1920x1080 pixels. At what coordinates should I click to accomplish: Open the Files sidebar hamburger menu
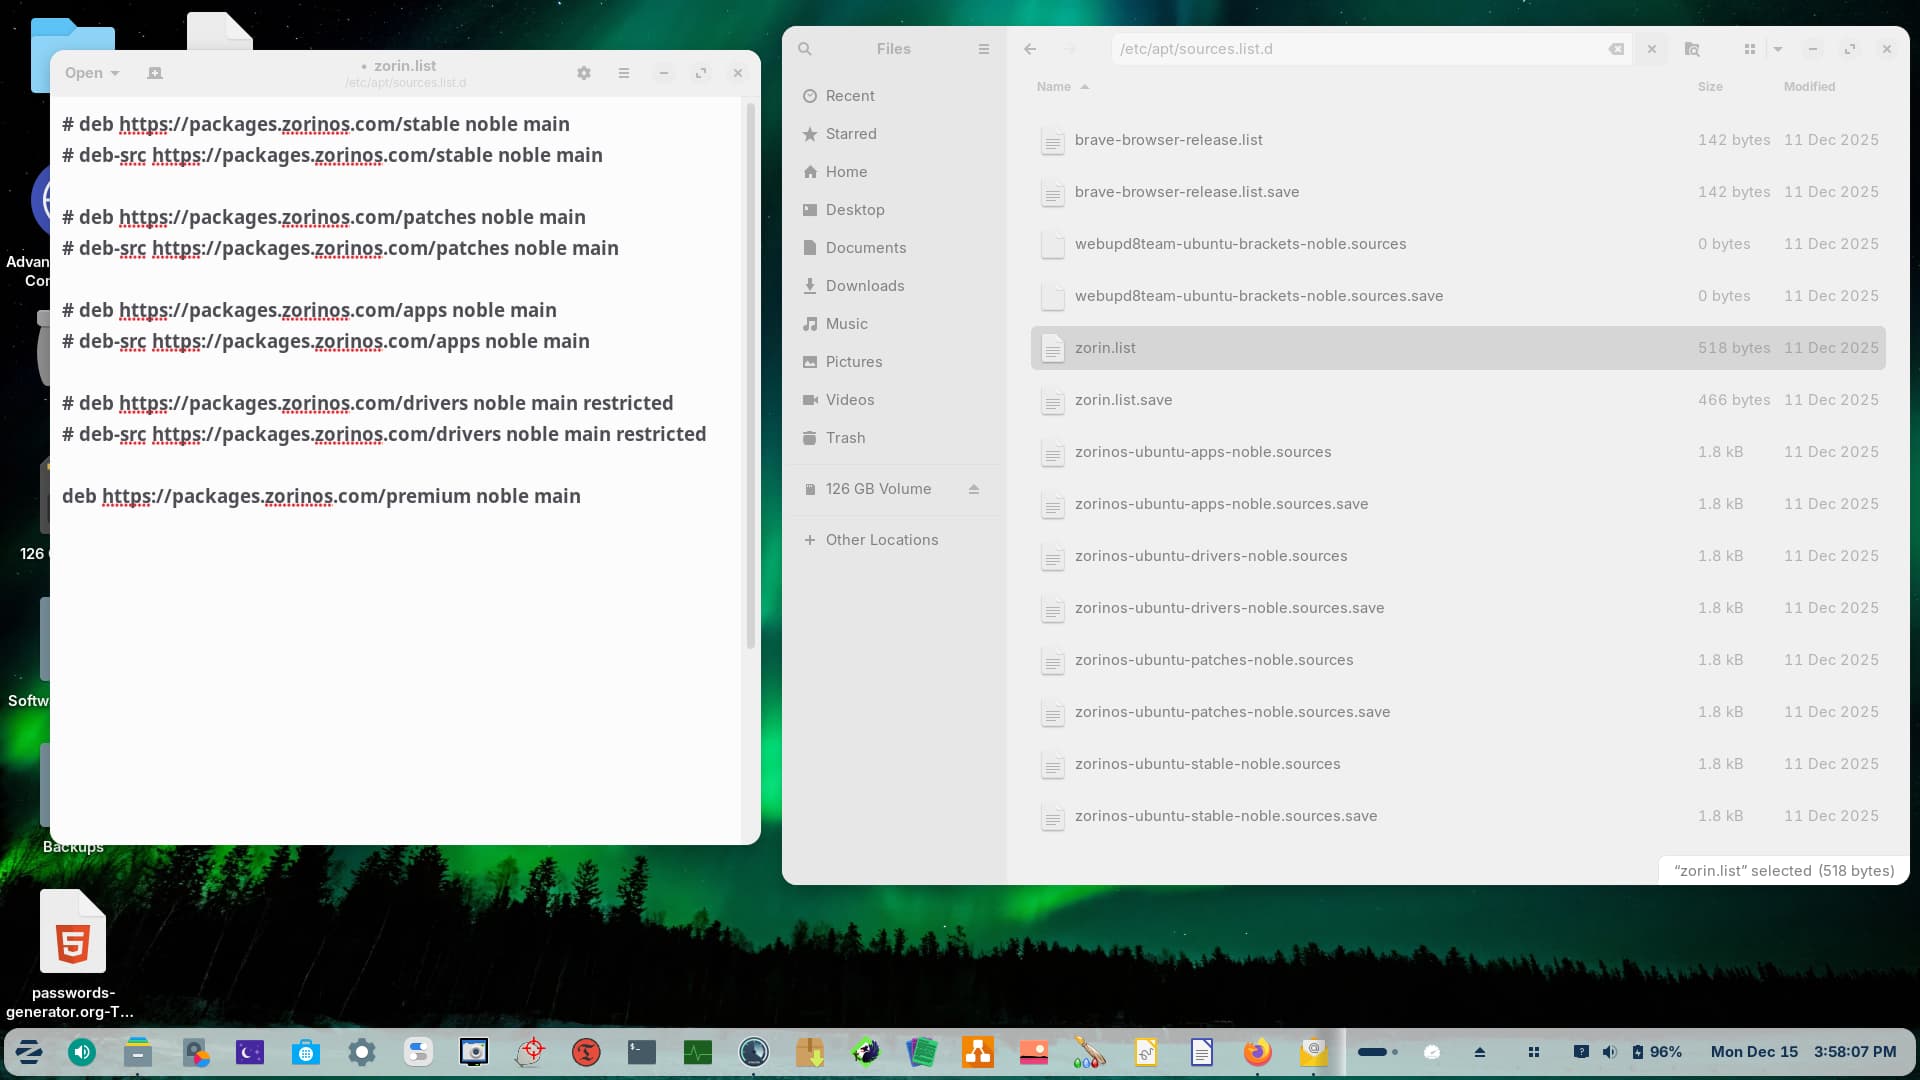[x=984, y=49]
